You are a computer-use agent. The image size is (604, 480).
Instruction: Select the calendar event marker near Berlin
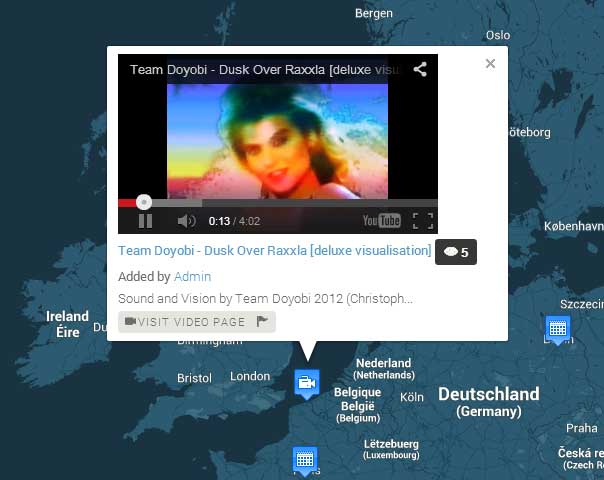pos(558,330)
